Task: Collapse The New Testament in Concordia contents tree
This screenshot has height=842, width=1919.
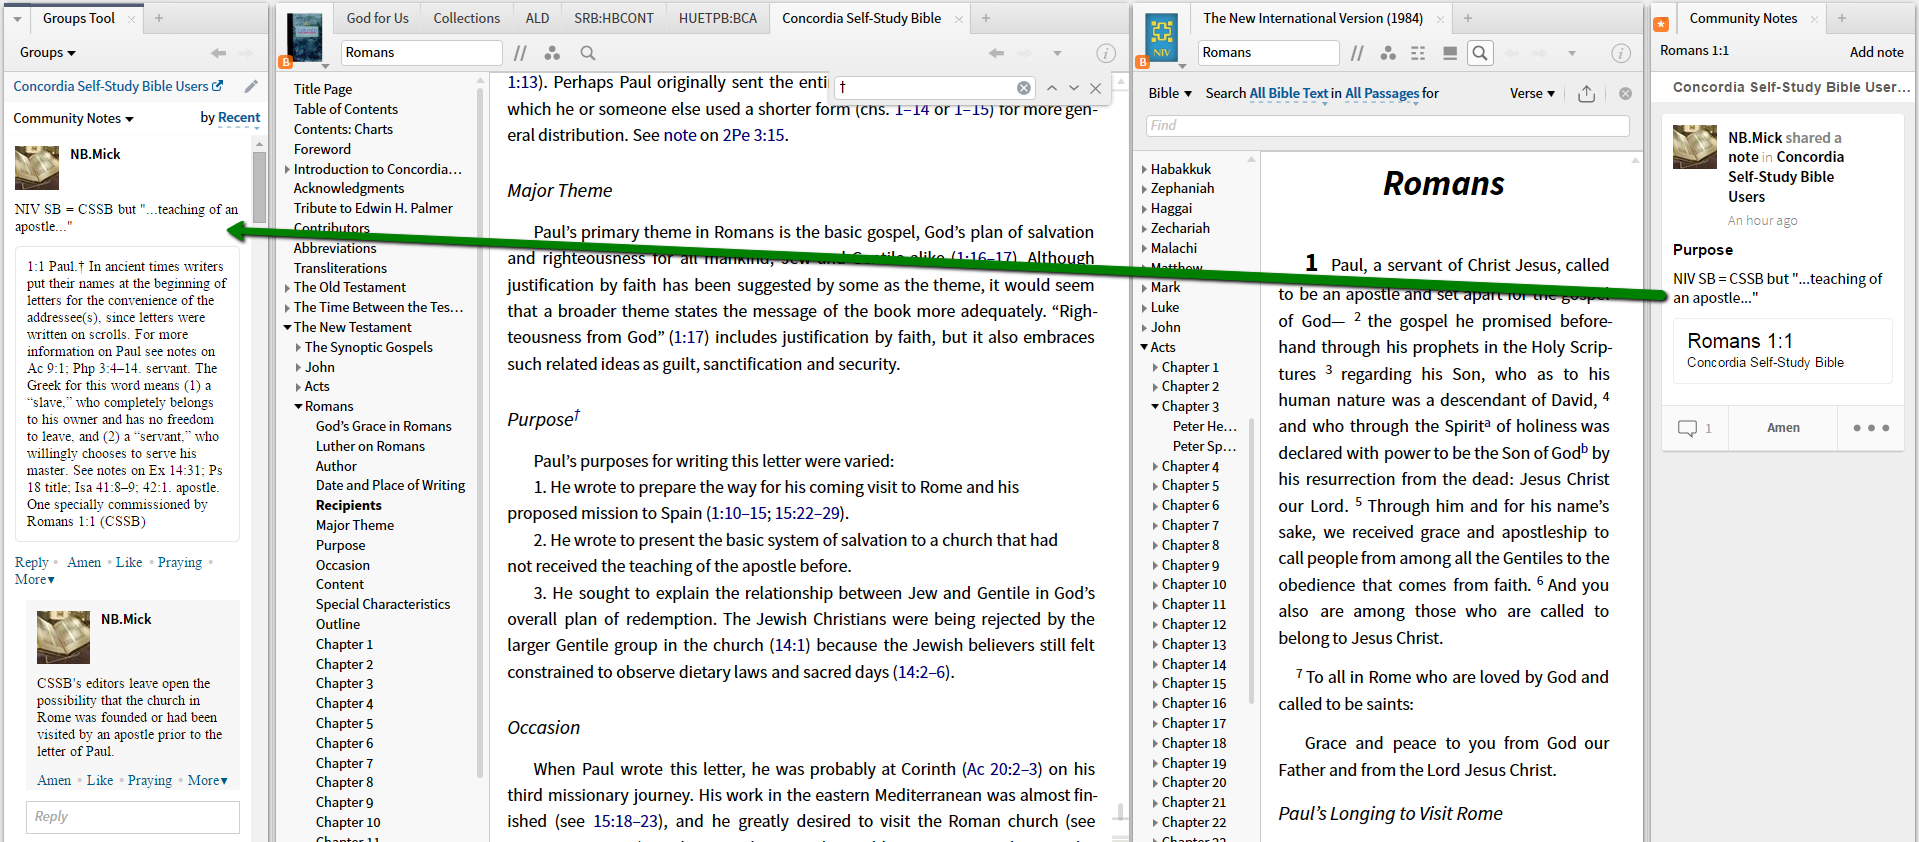Action: (287, 328)
